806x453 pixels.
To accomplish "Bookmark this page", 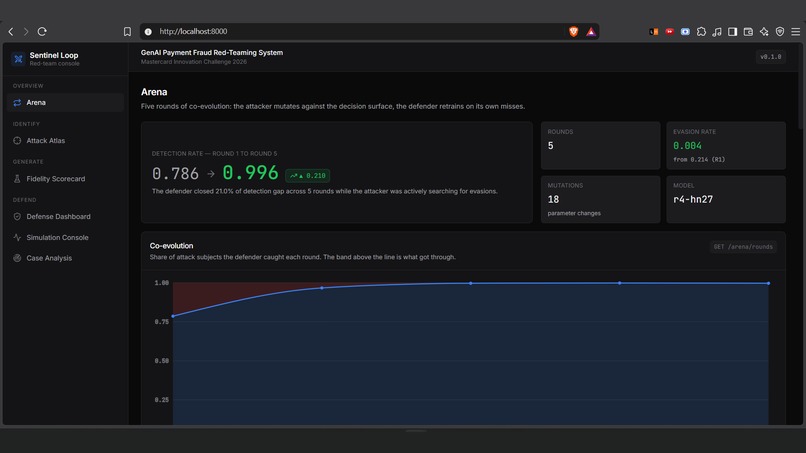I will pos(127,31).
